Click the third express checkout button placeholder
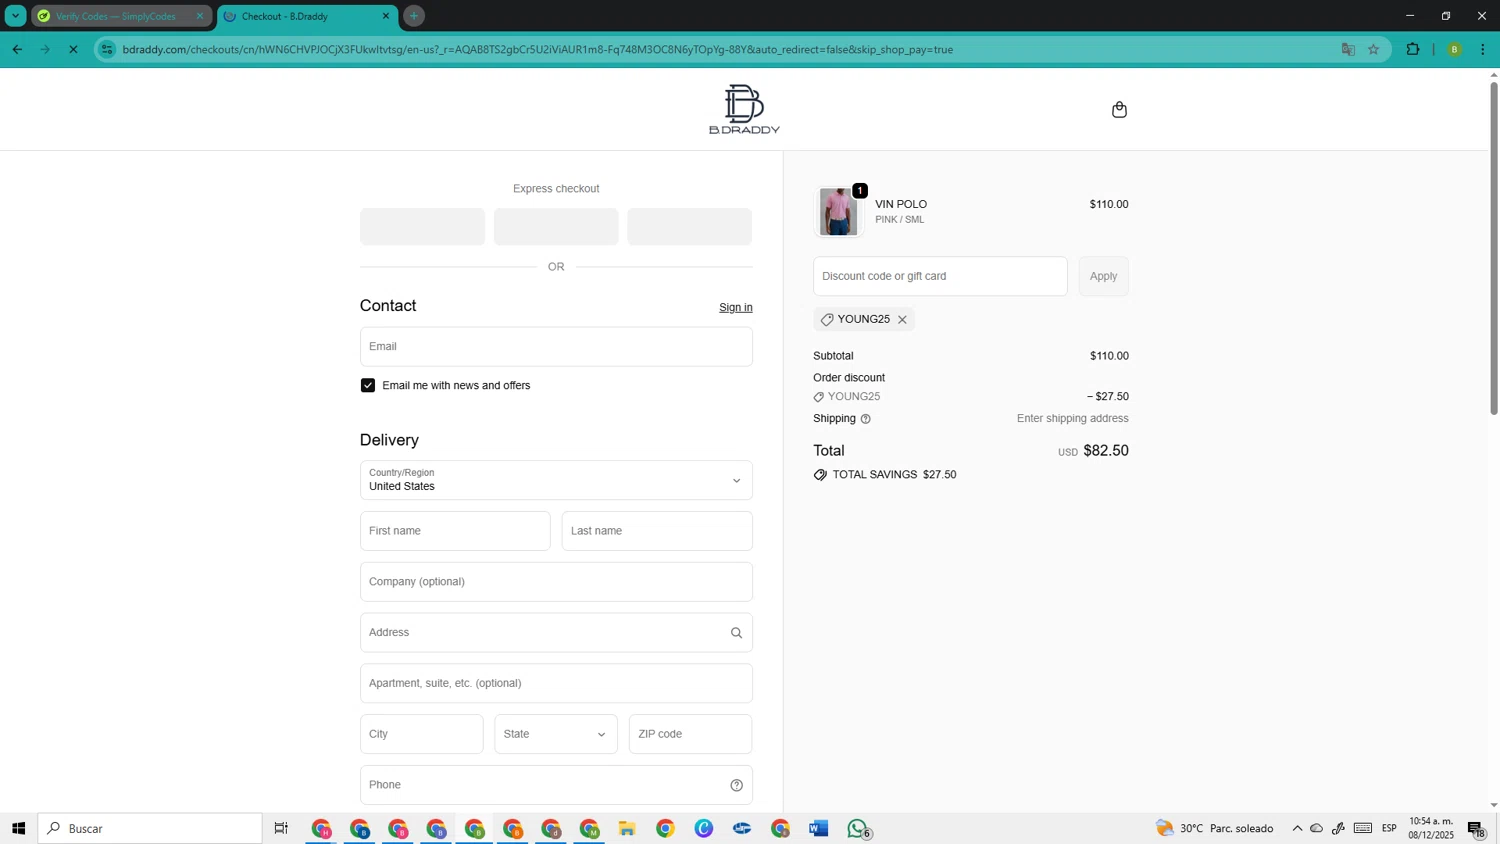This screenshot has width=1500, height=844. (689, 227)
